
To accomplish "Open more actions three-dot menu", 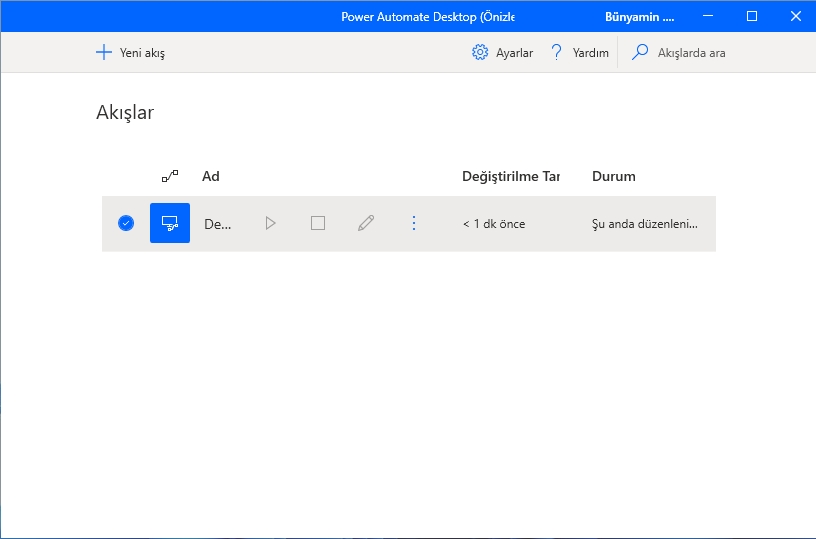I will 414,223.
